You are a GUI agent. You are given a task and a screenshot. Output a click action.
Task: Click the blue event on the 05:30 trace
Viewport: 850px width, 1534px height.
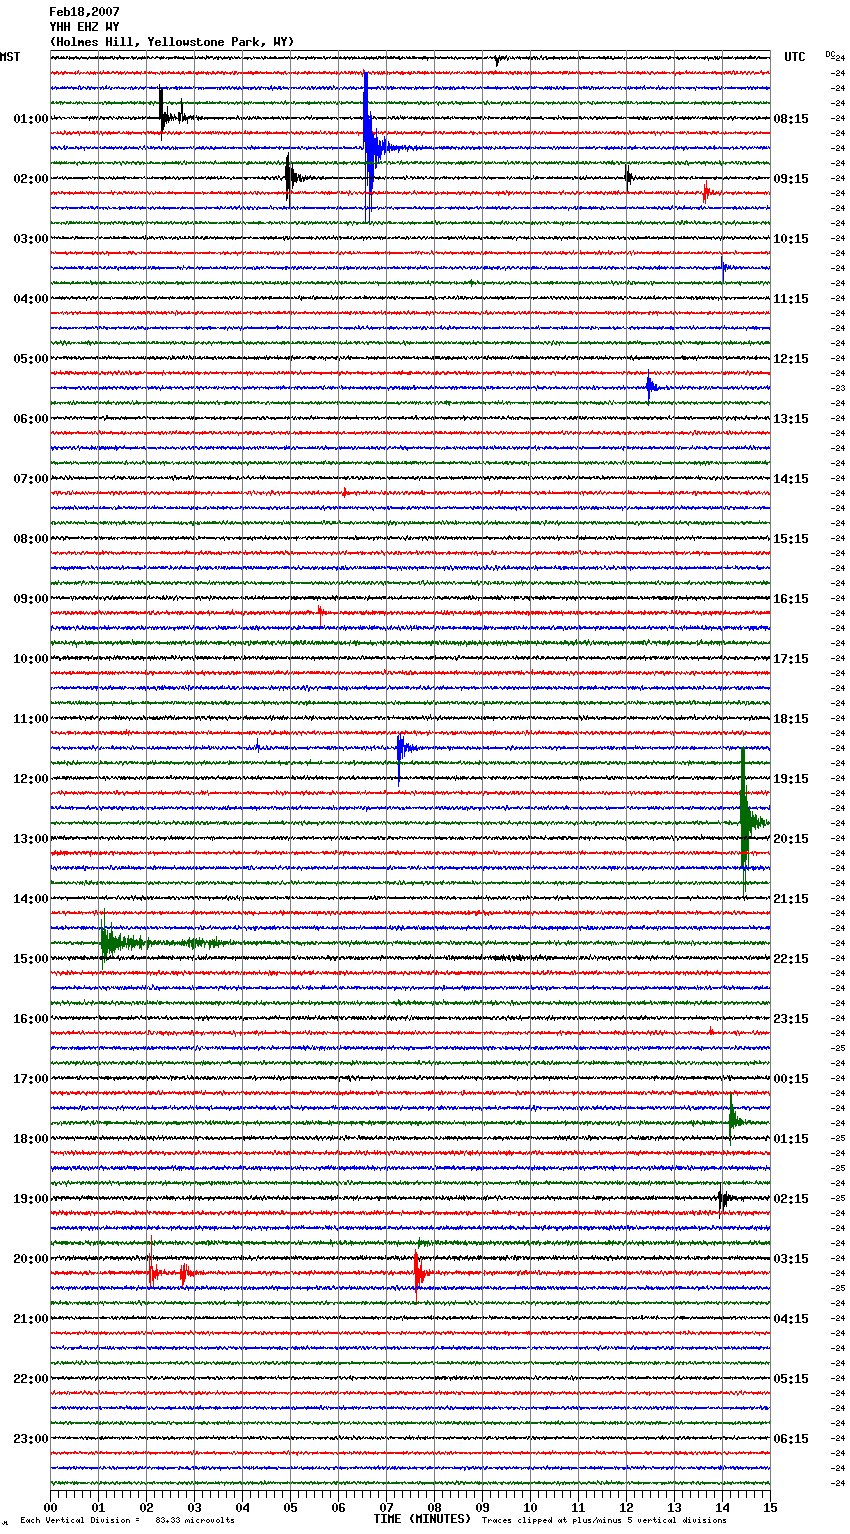pos(651,386)
